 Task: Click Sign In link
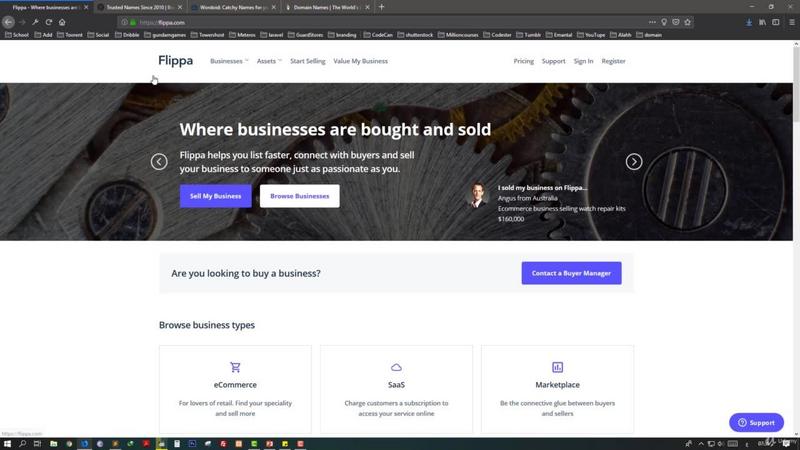pos(583,61)
